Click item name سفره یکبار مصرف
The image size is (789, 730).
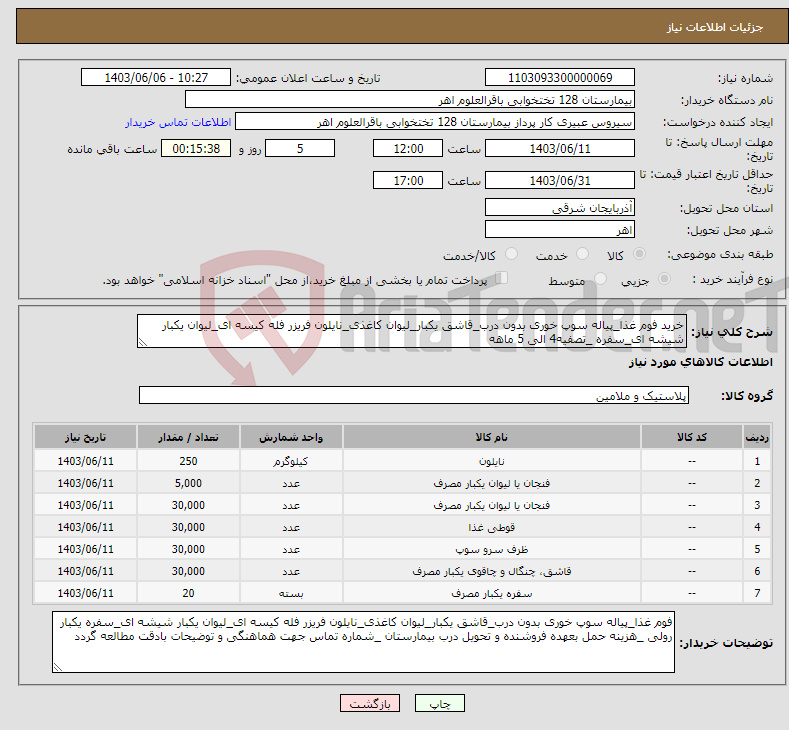(x=492, y=594)
